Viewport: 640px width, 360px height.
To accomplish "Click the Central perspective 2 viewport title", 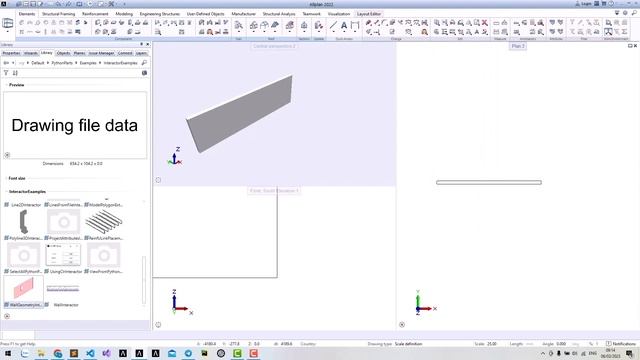I will [274, 46].
